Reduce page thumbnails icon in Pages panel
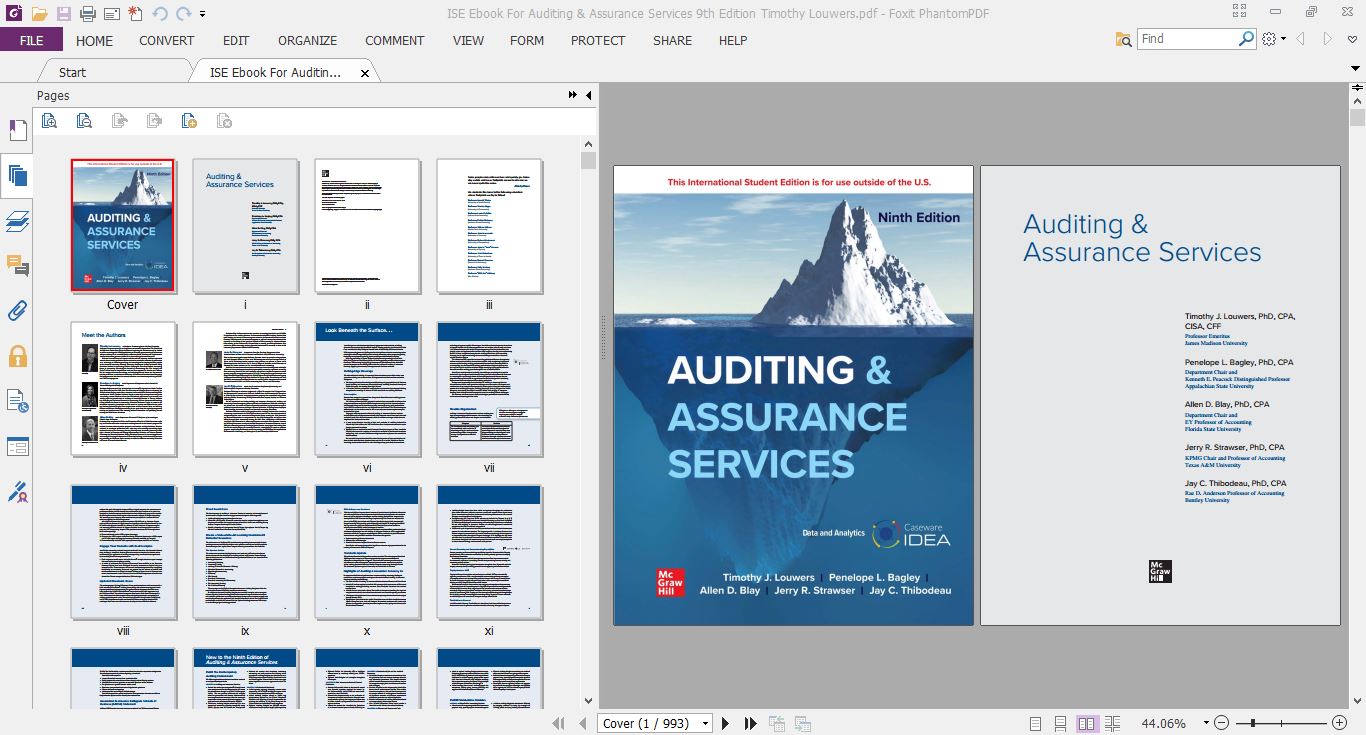This screenshot has height=735, width=1366. point(84,121)
